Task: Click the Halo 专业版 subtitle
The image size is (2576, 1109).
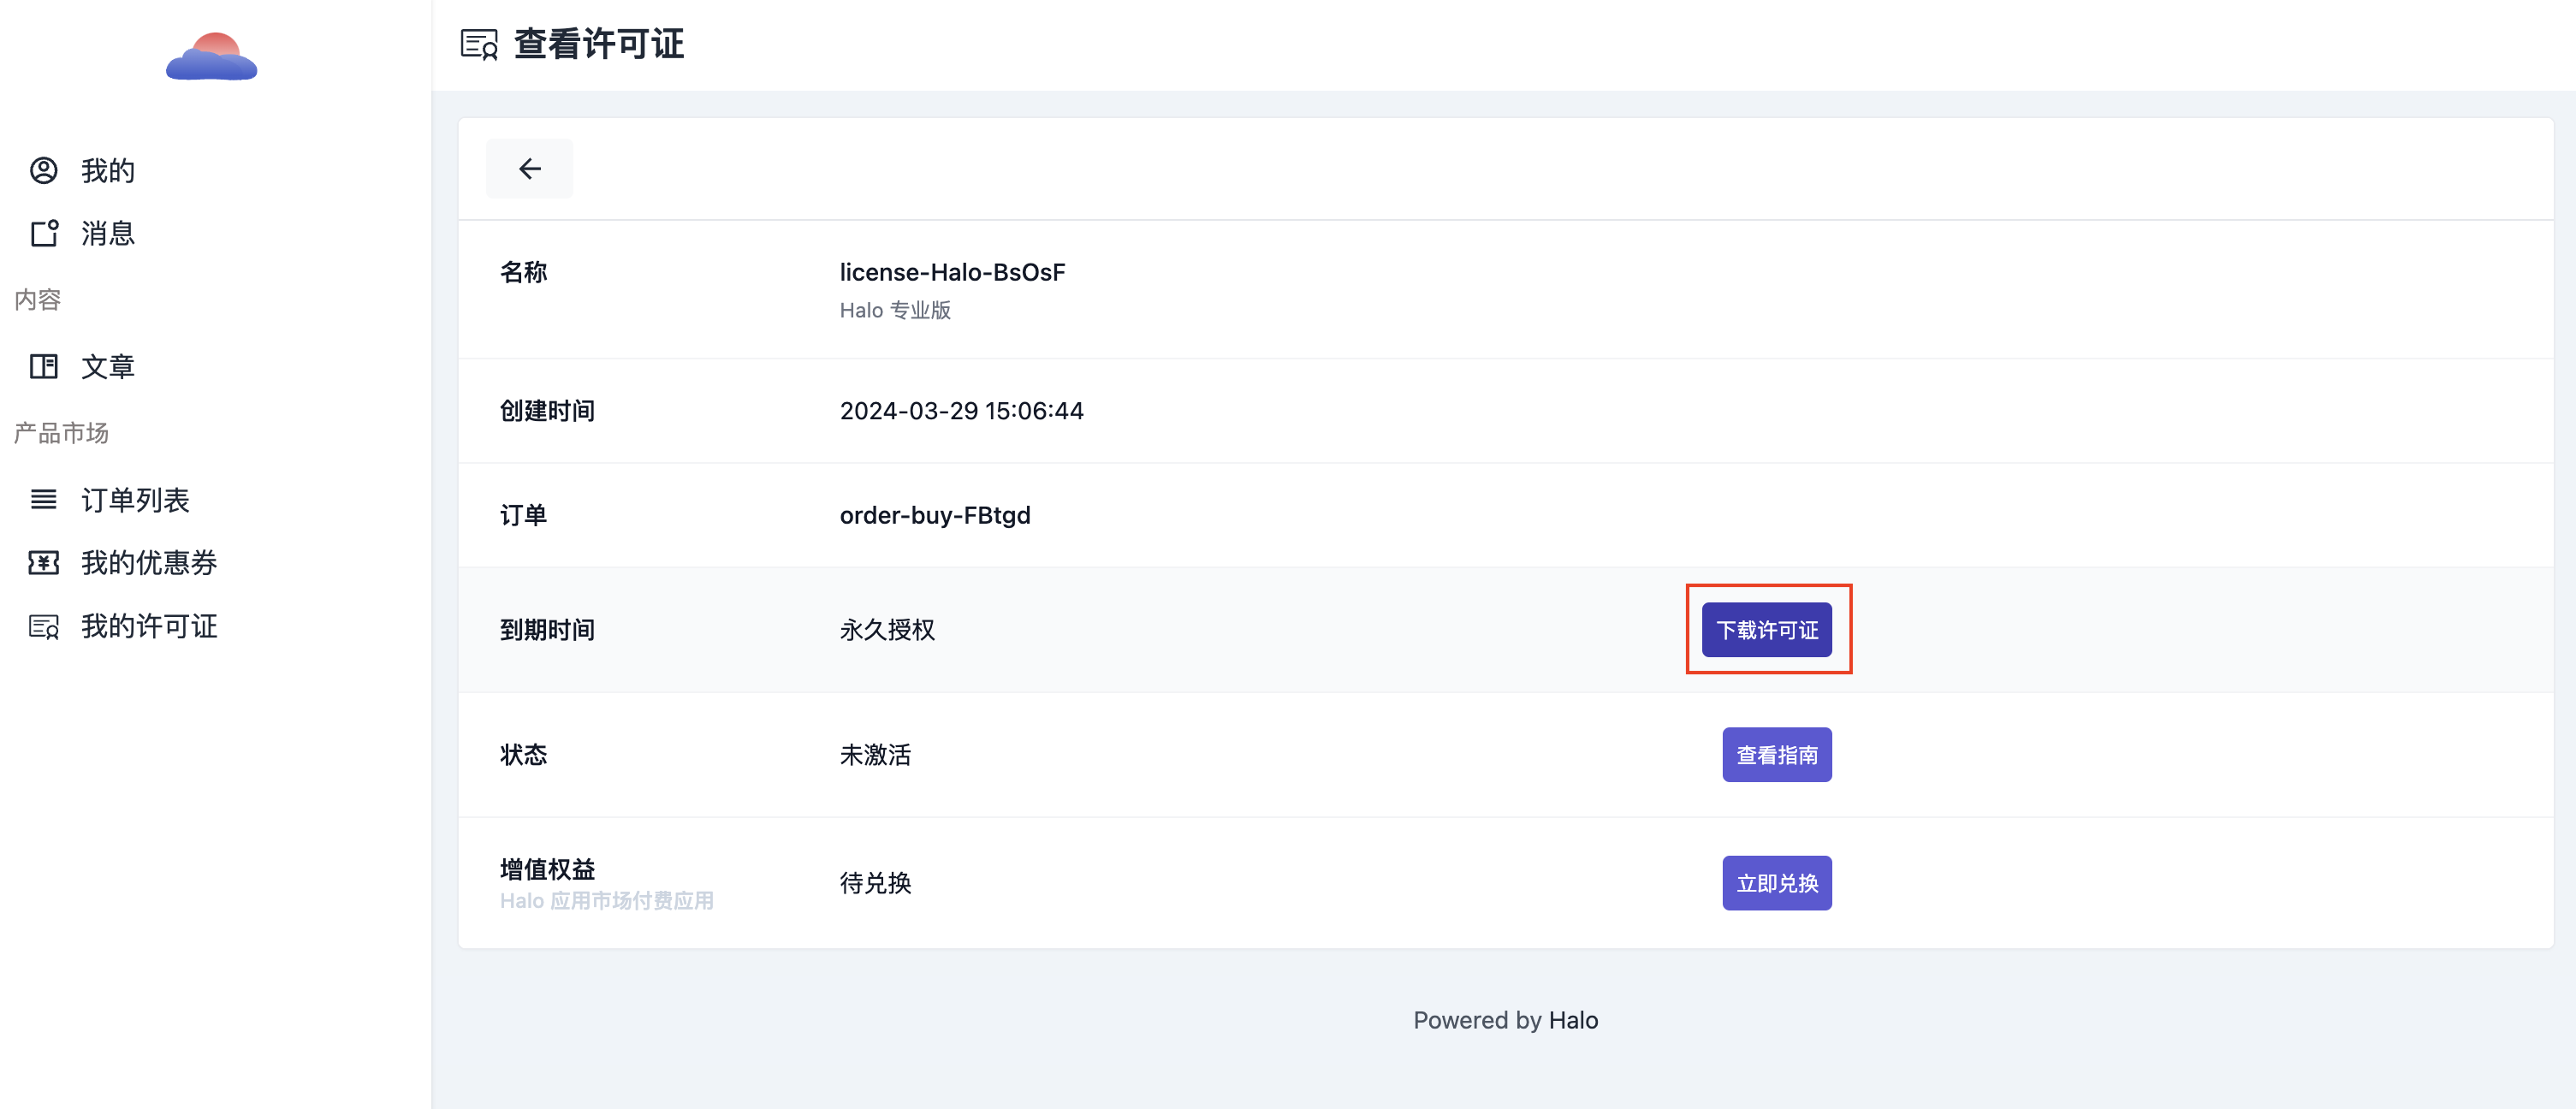Action: tap(895, 311)
